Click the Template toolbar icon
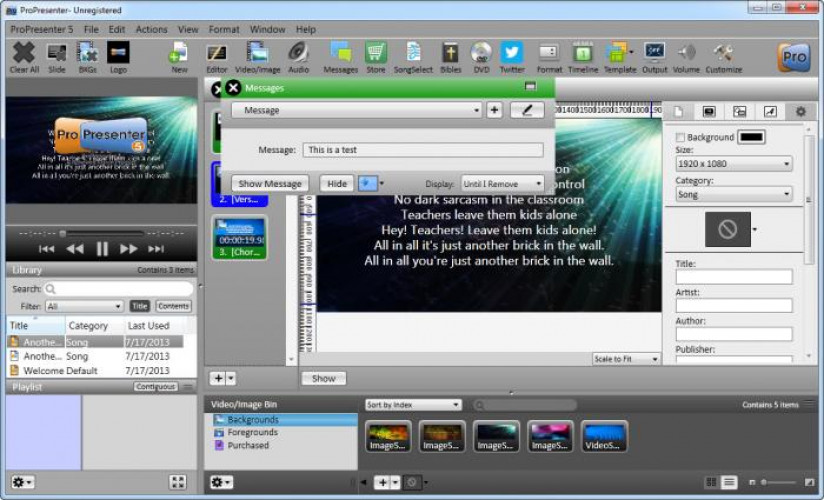 click(620, 57)
